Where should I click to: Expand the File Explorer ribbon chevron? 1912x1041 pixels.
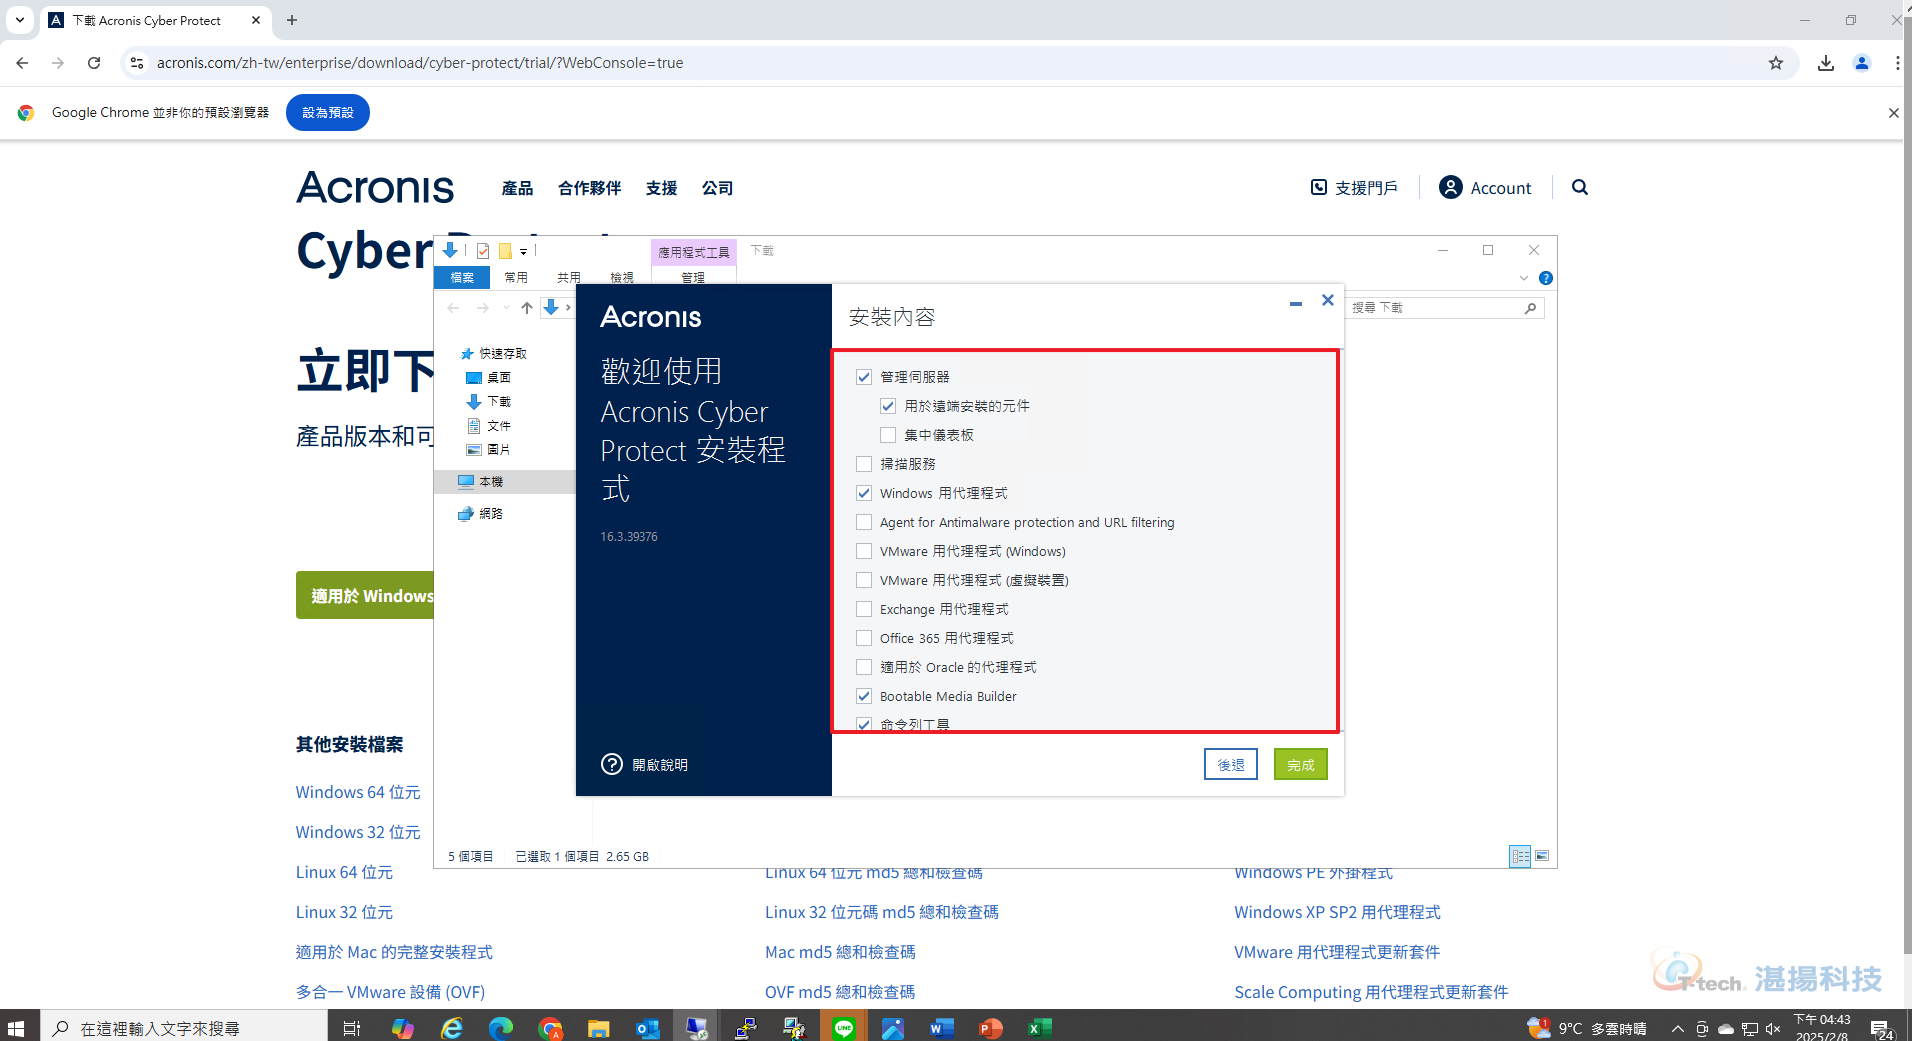point(1523,278)
